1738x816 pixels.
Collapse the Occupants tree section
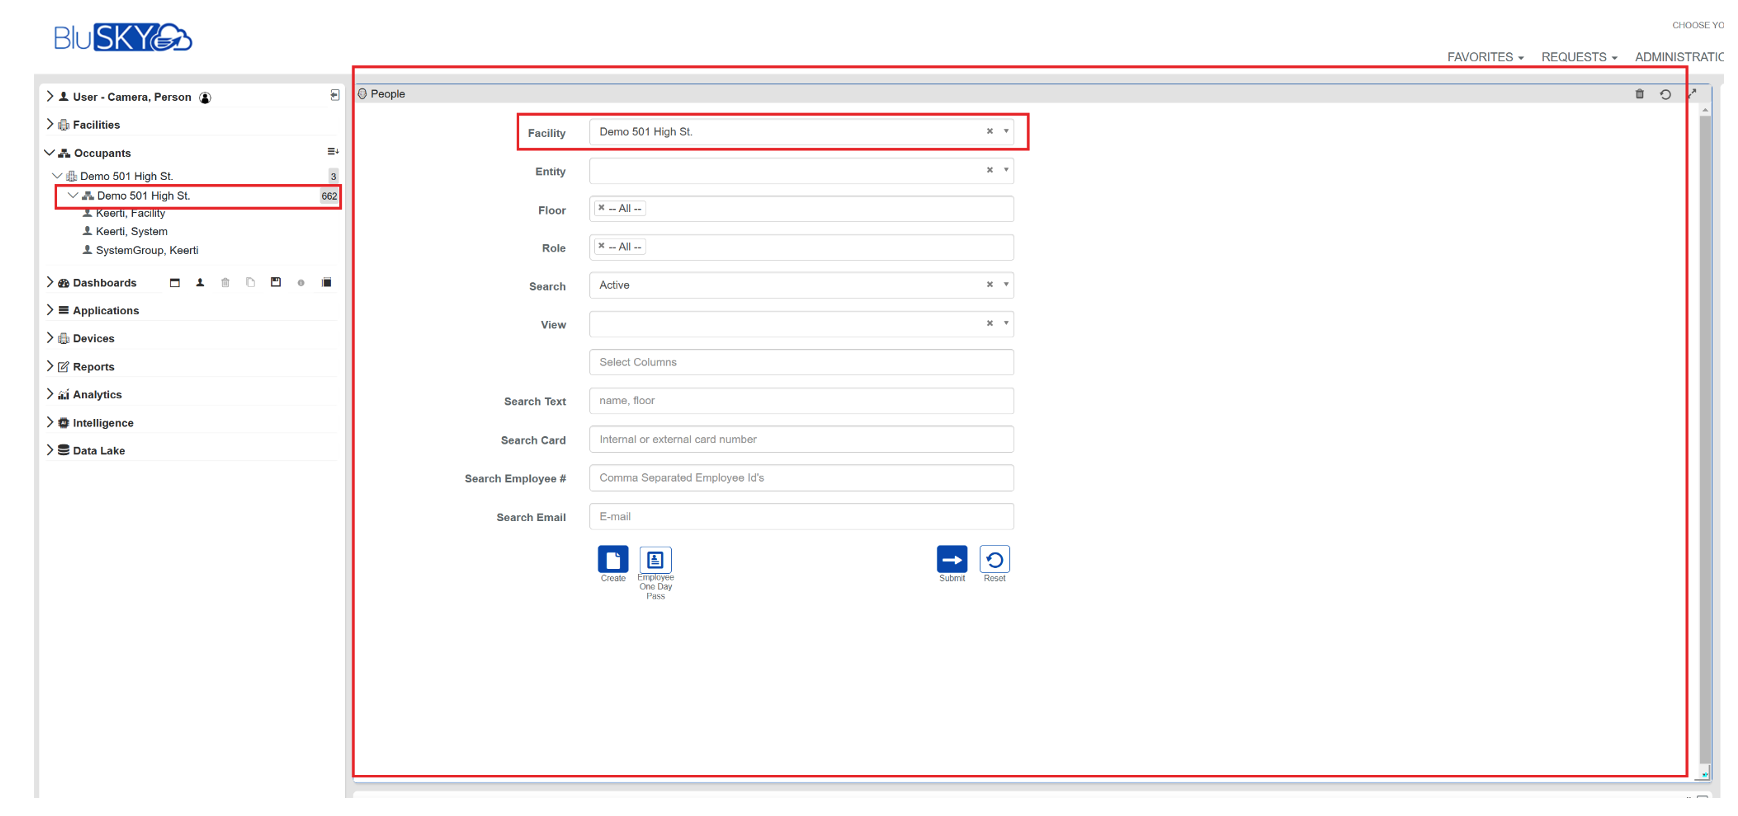[x=49, y=153]
